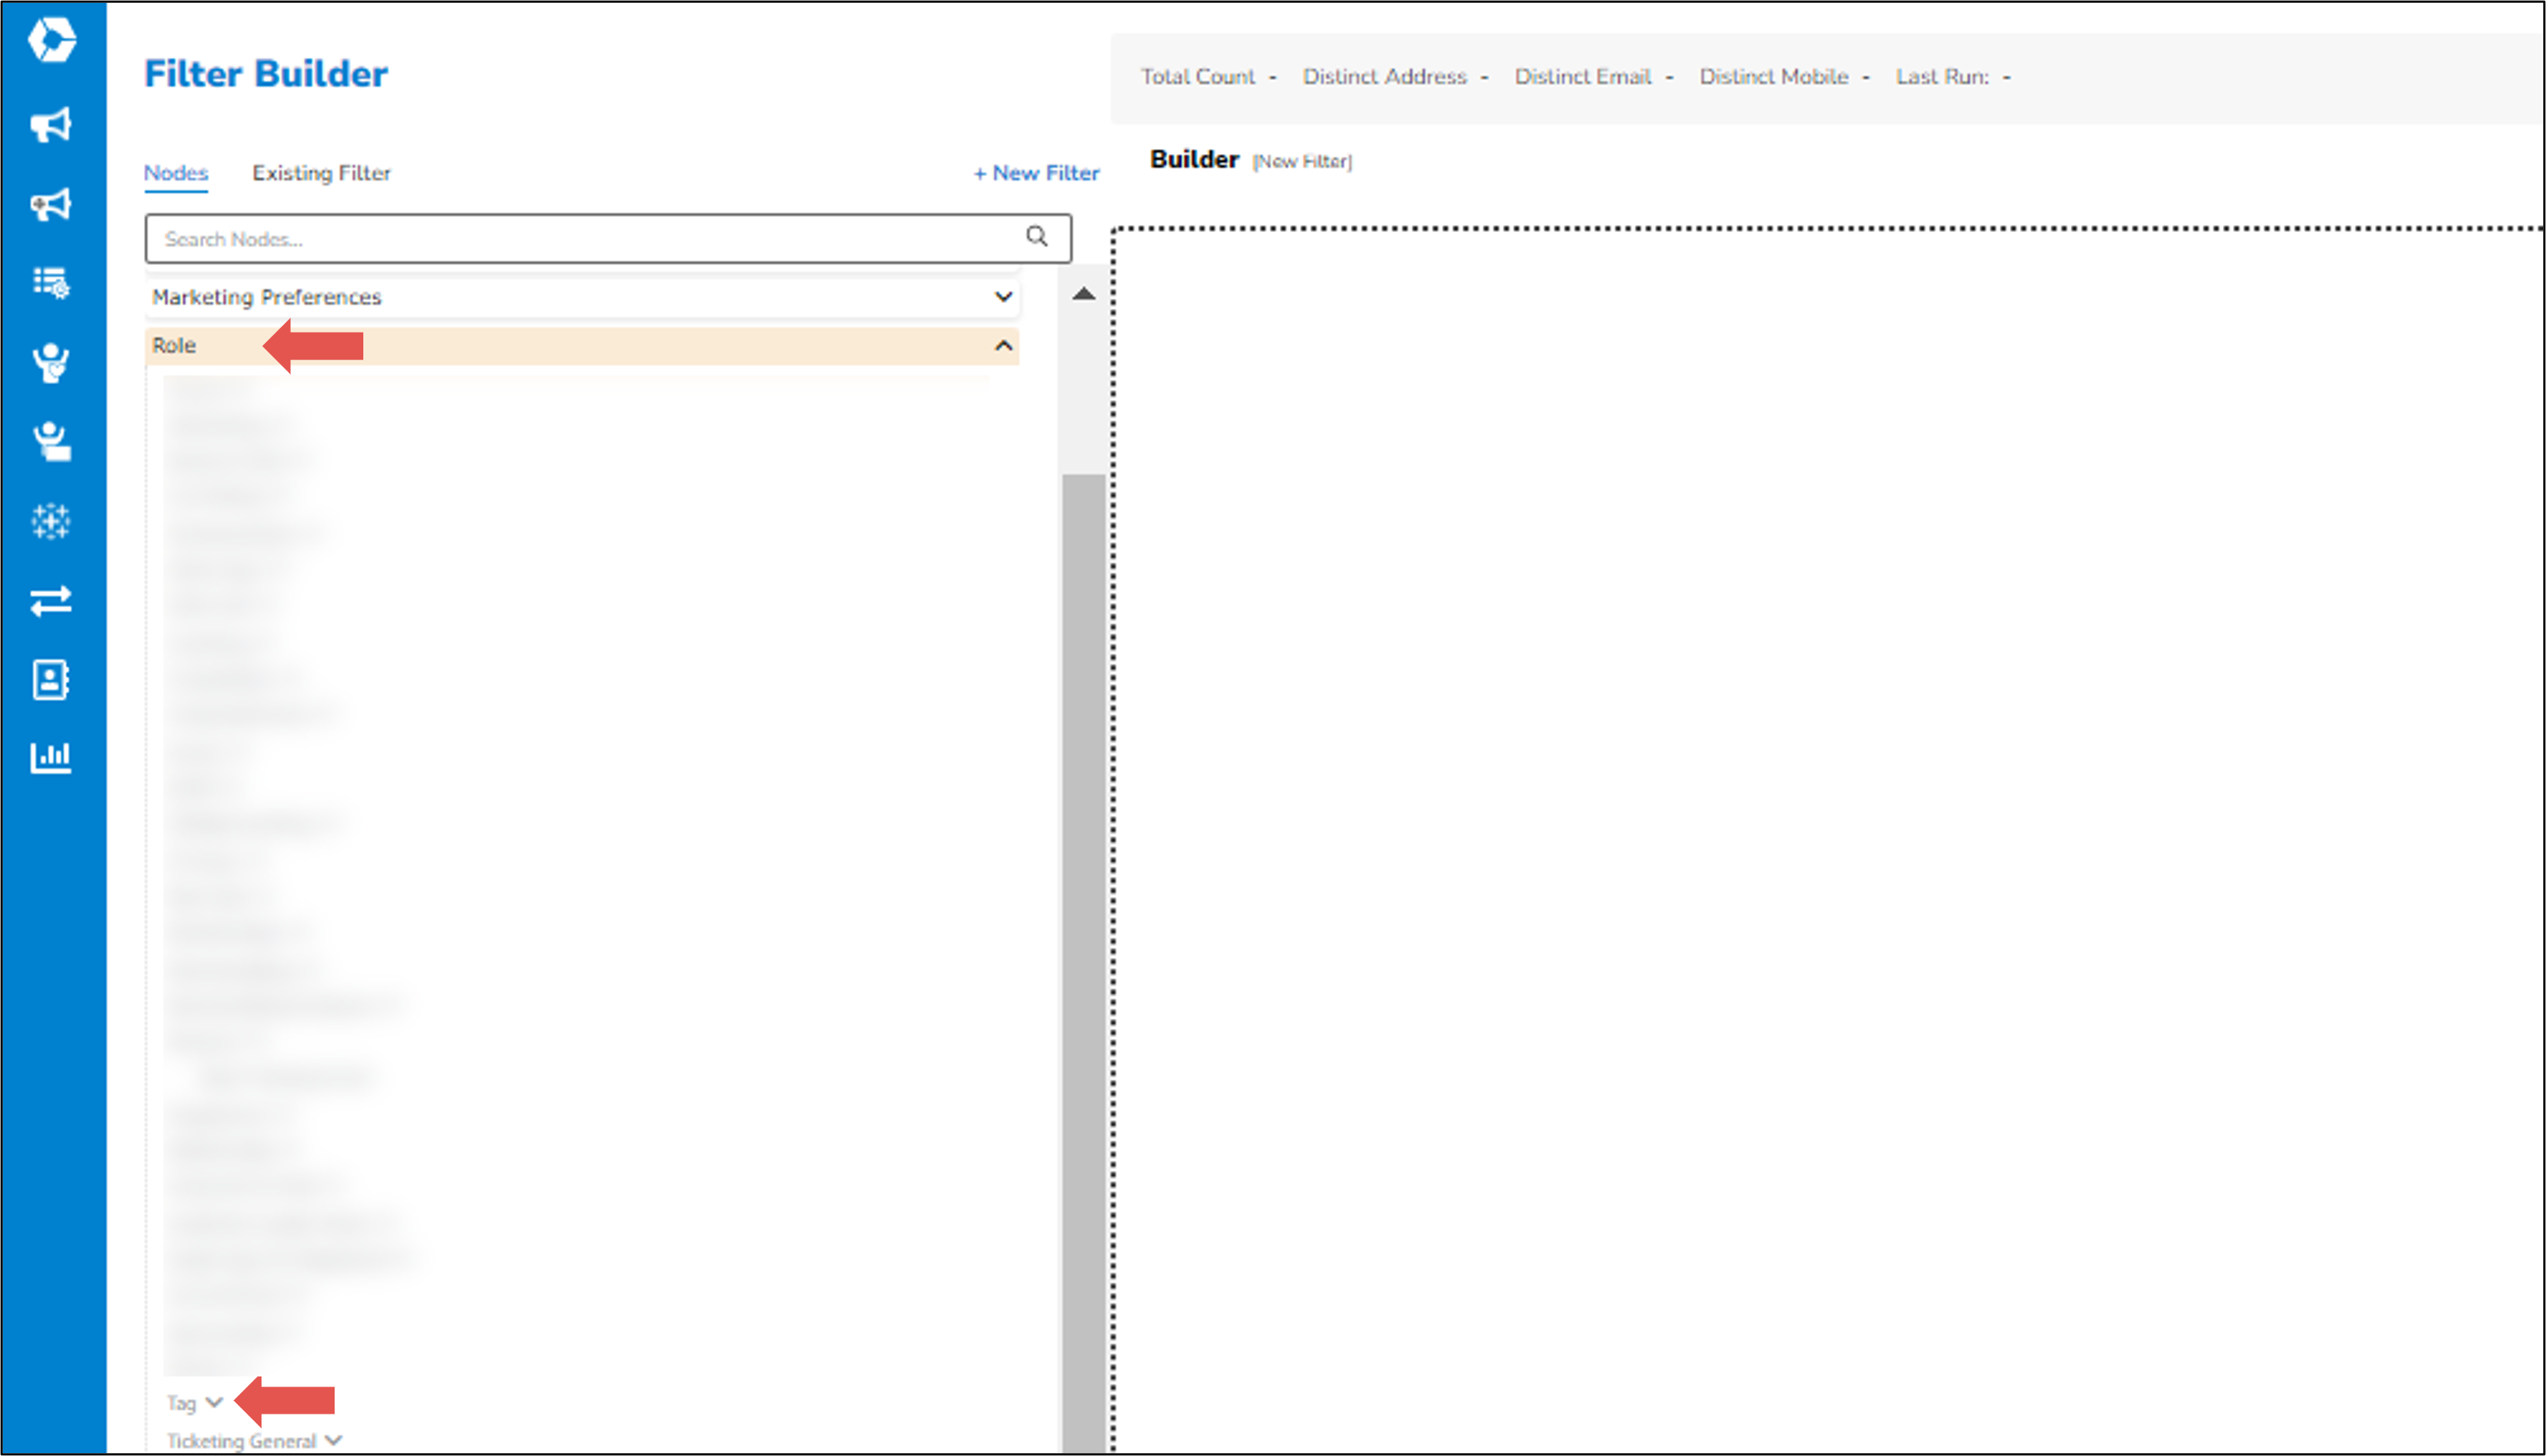Screen dimensions: 2546x1456
Task: Expand the Ticketing General chevron
Action: pos(334,1441)
